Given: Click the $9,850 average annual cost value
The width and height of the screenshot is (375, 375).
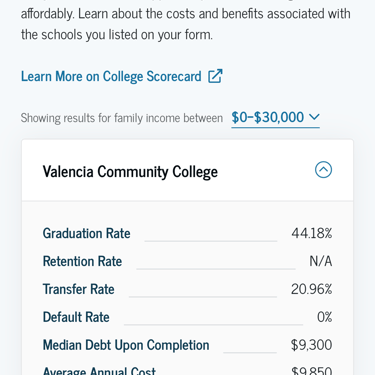Looking at the screenshot, I should [311, 370].
